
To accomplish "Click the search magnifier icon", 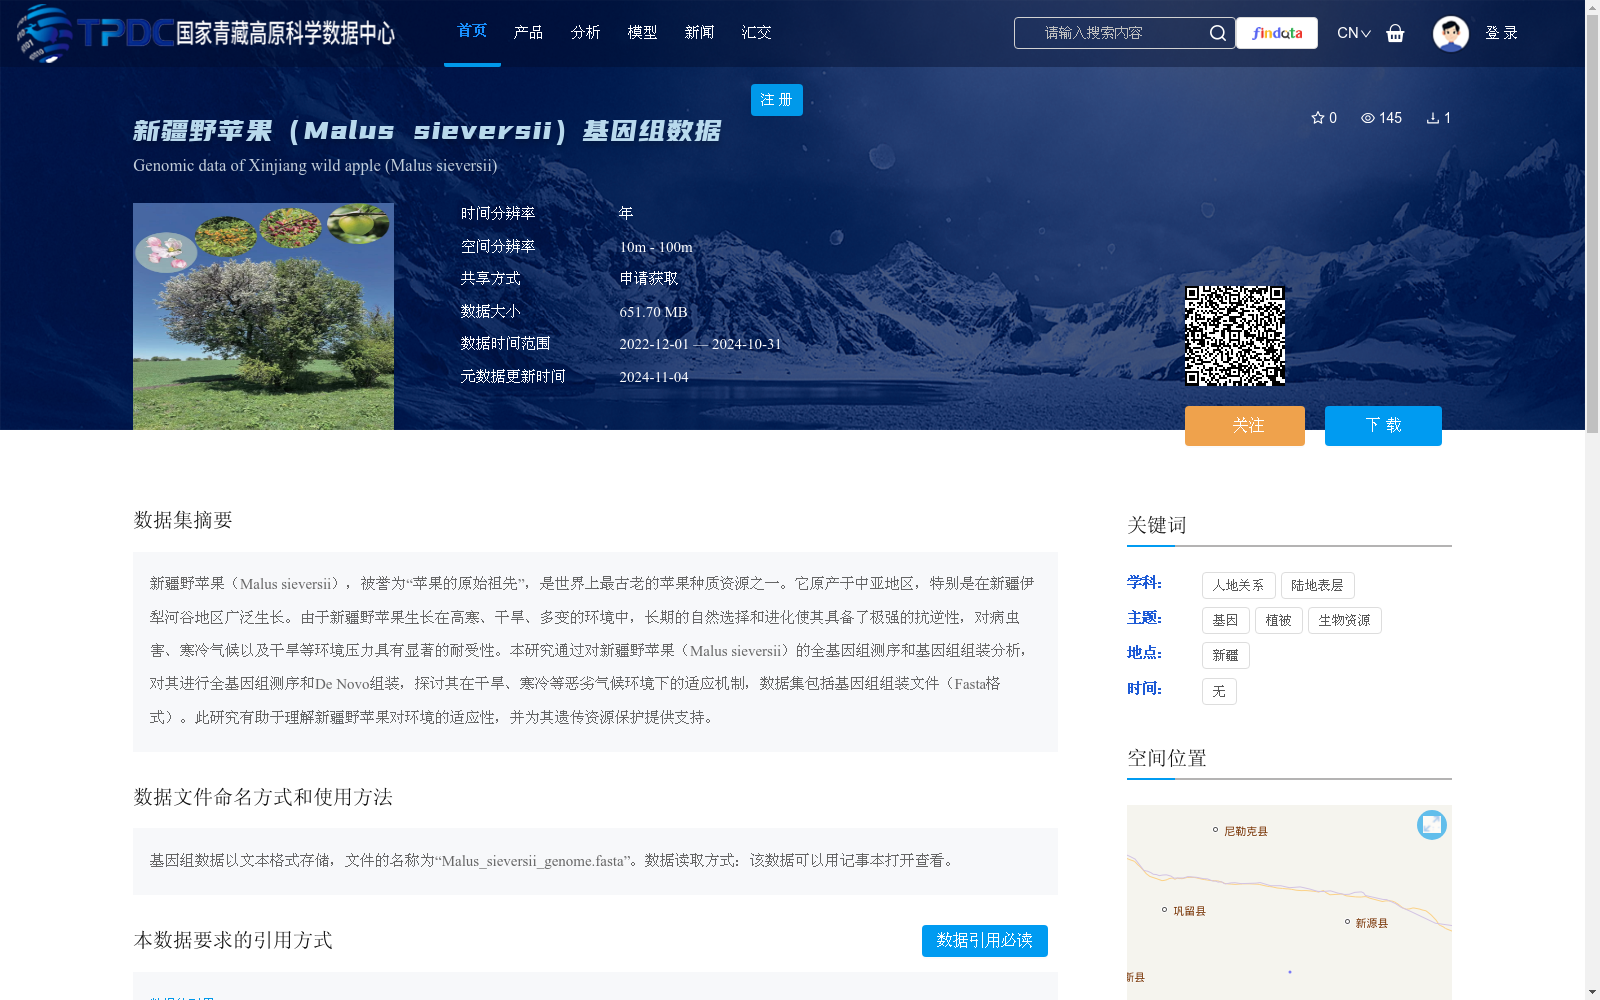I will [1217, 33].
